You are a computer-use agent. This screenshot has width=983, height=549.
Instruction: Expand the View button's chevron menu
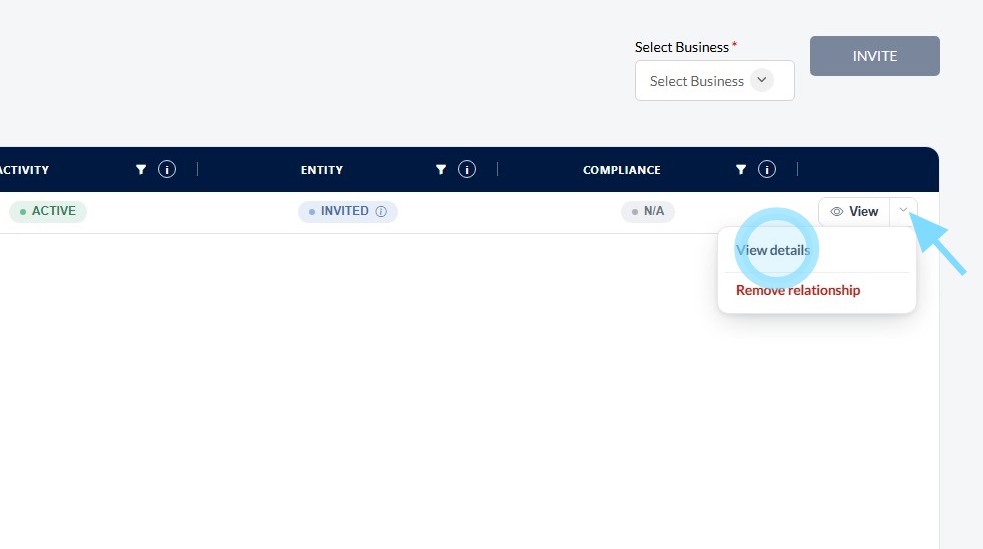click(903, 211)
